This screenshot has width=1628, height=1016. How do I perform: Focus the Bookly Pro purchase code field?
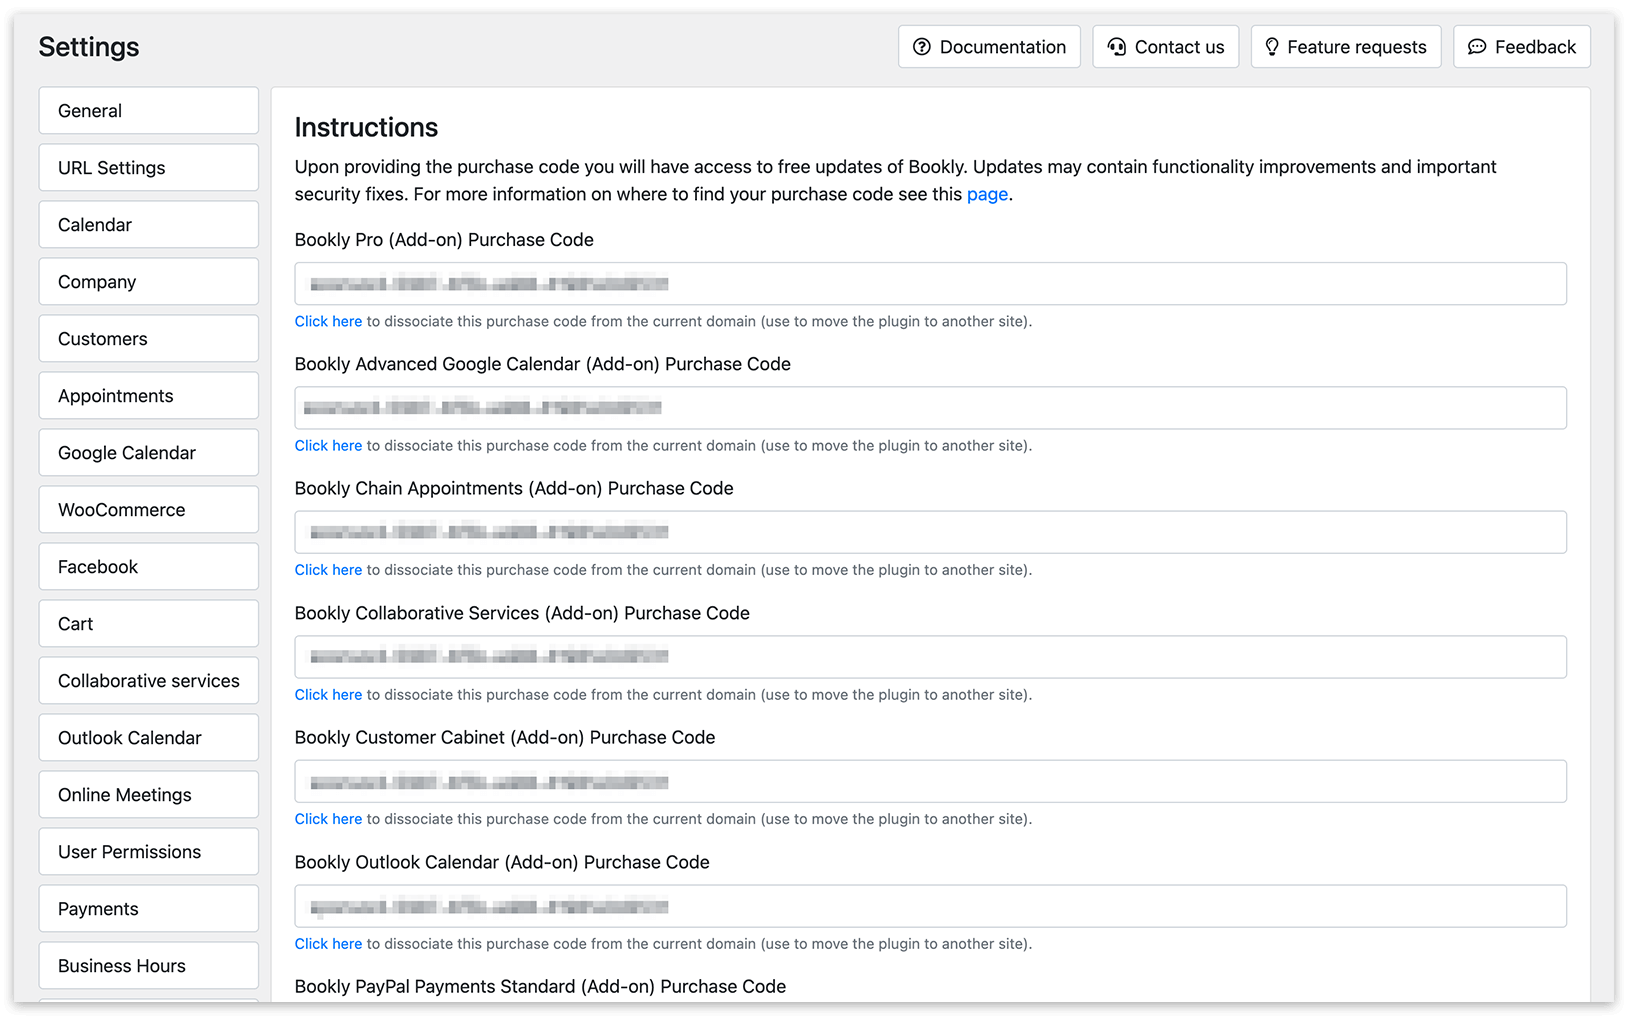tap(930, 284)
